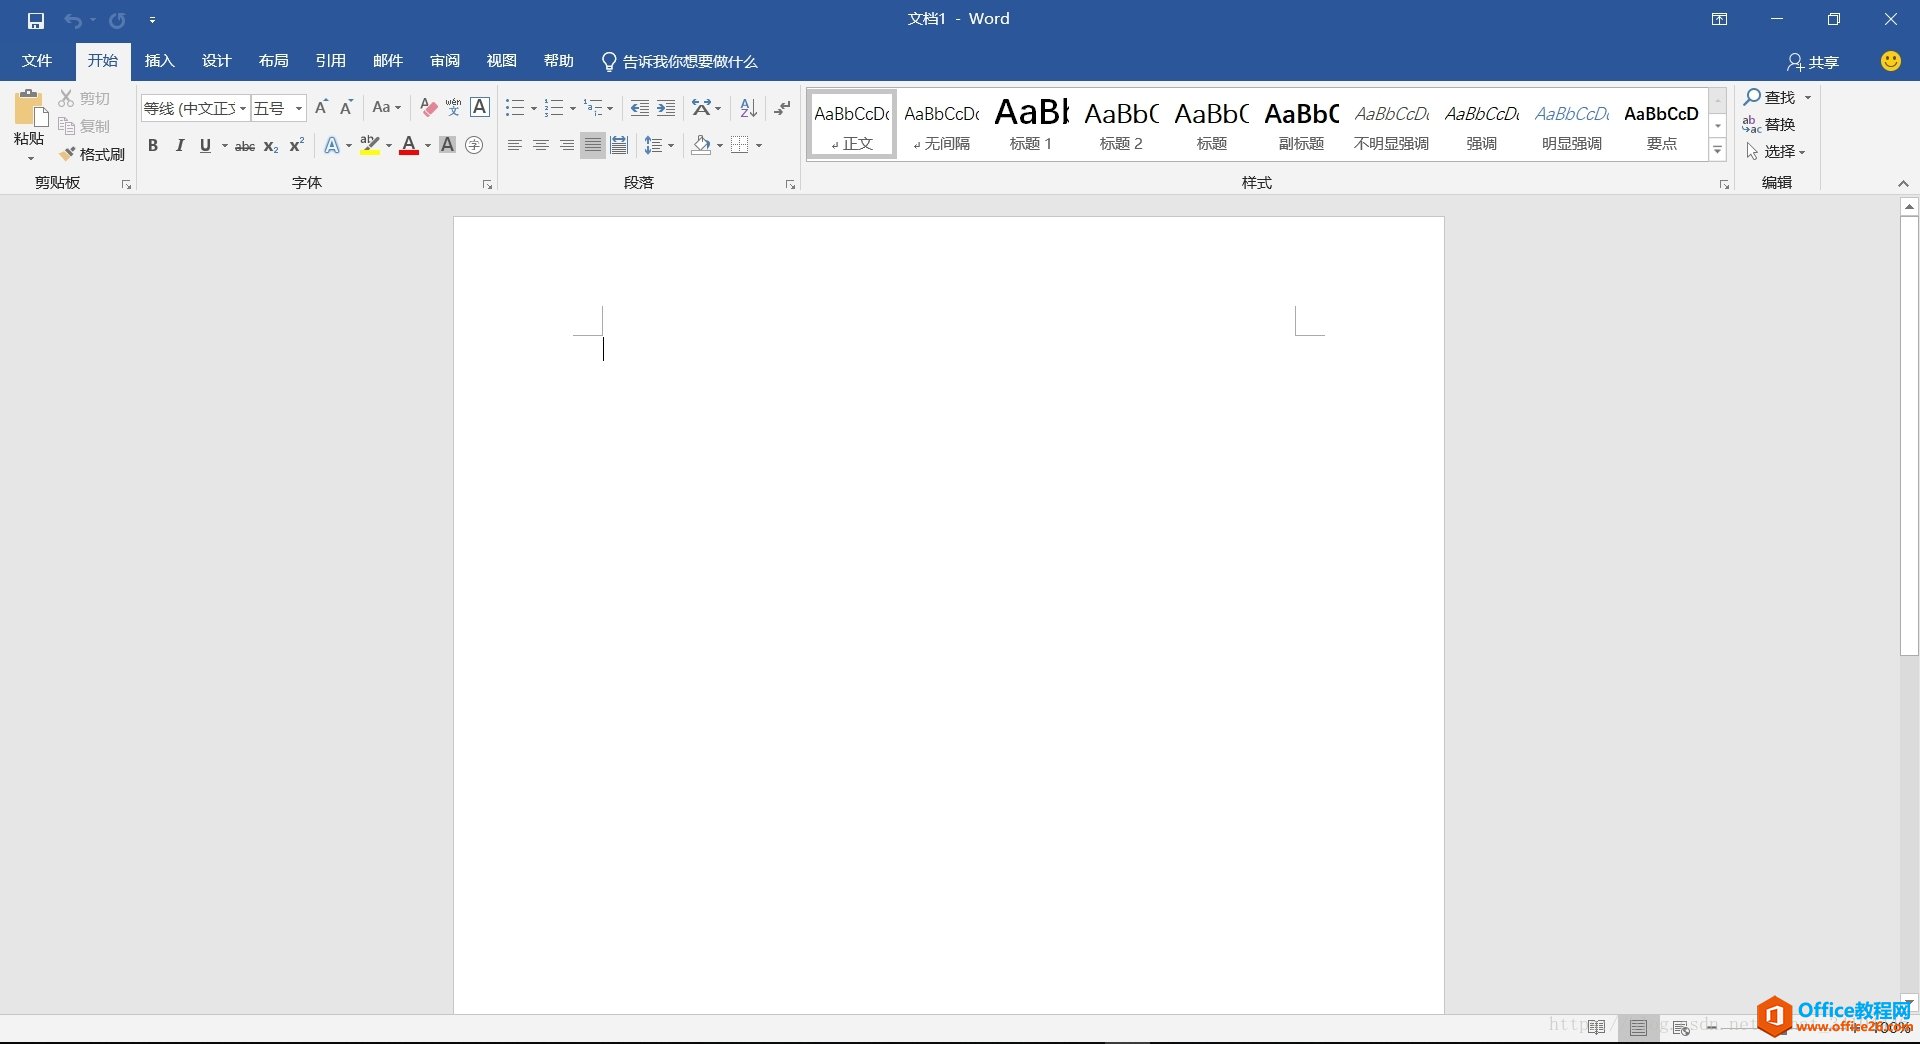Click the center align icon

point(541,146)
